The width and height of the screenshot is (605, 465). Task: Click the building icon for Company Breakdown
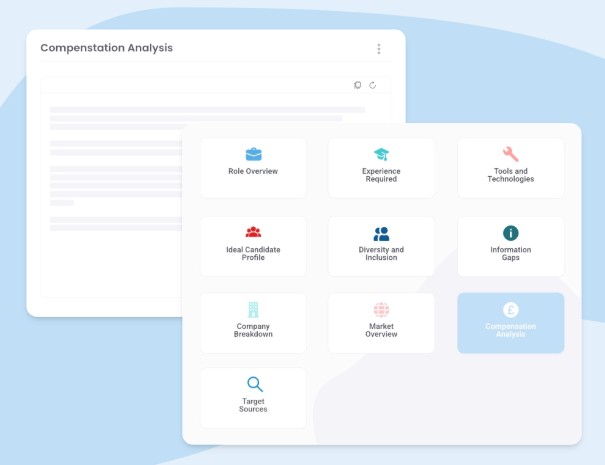(253, 310)
